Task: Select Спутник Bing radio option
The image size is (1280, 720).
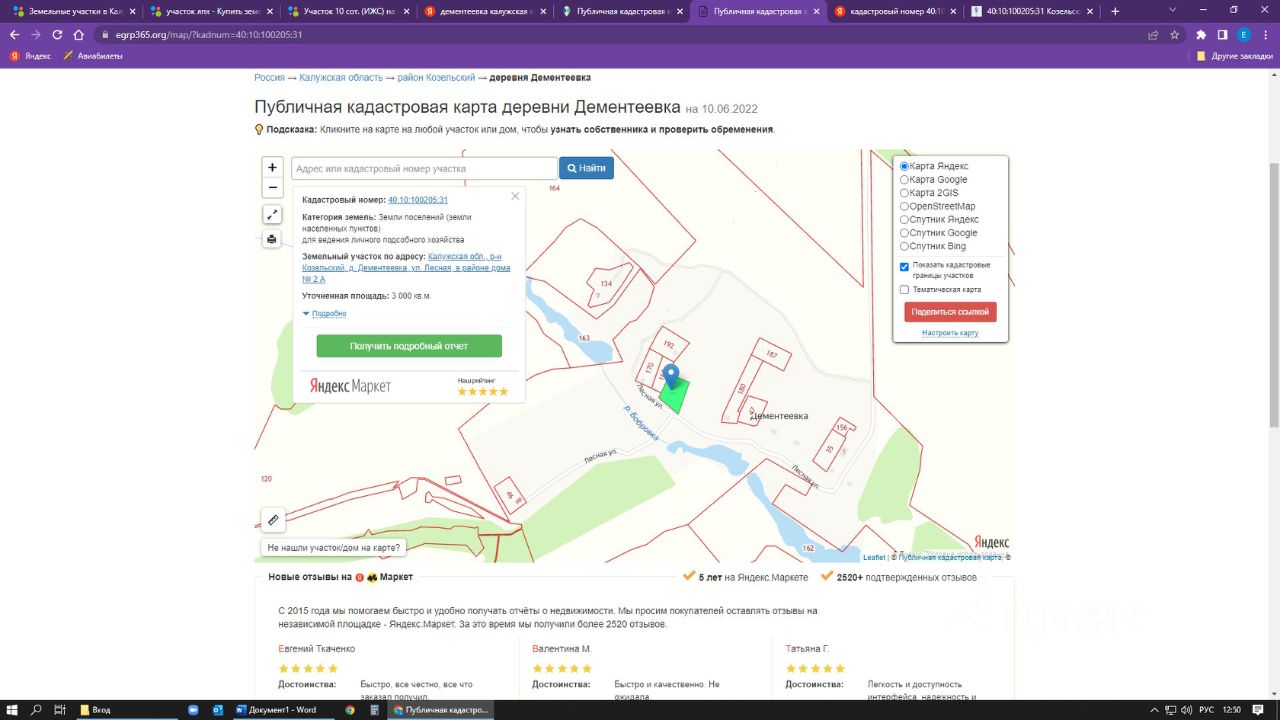Action: tap(904, 246)
